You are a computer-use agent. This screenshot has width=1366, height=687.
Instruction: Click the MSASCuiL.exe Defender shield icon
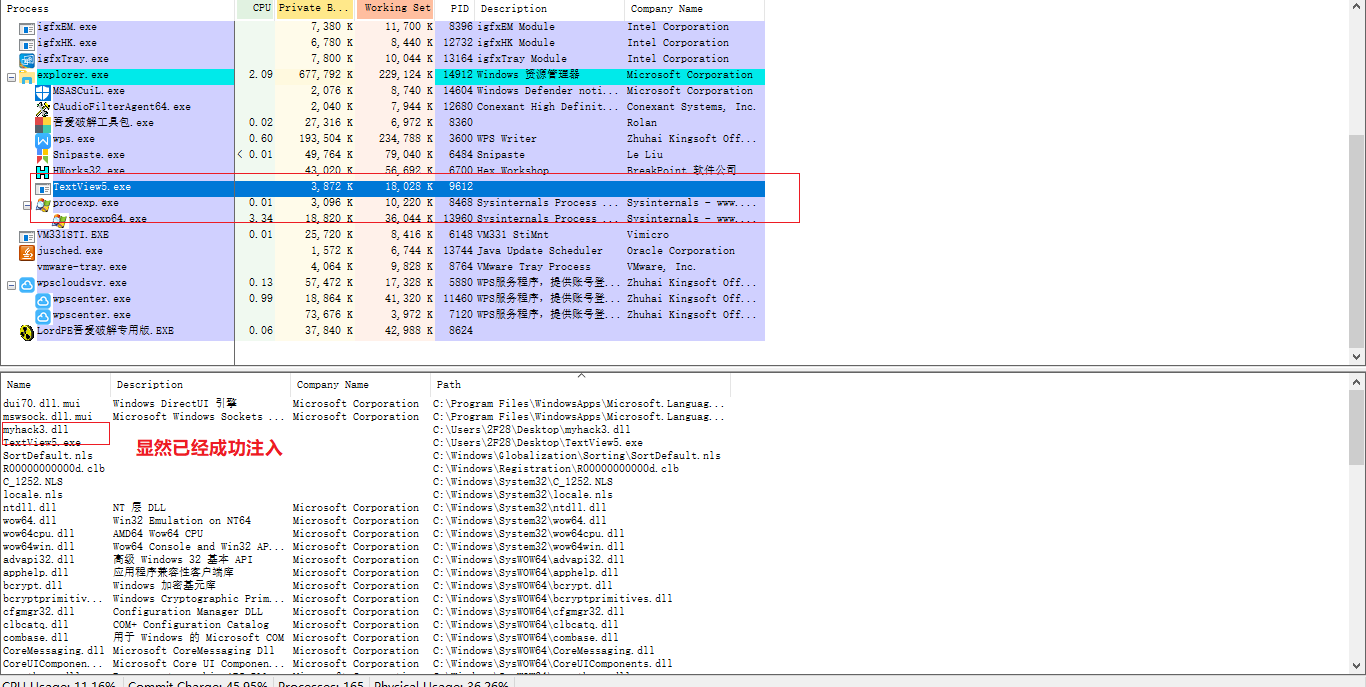point(43,91)
